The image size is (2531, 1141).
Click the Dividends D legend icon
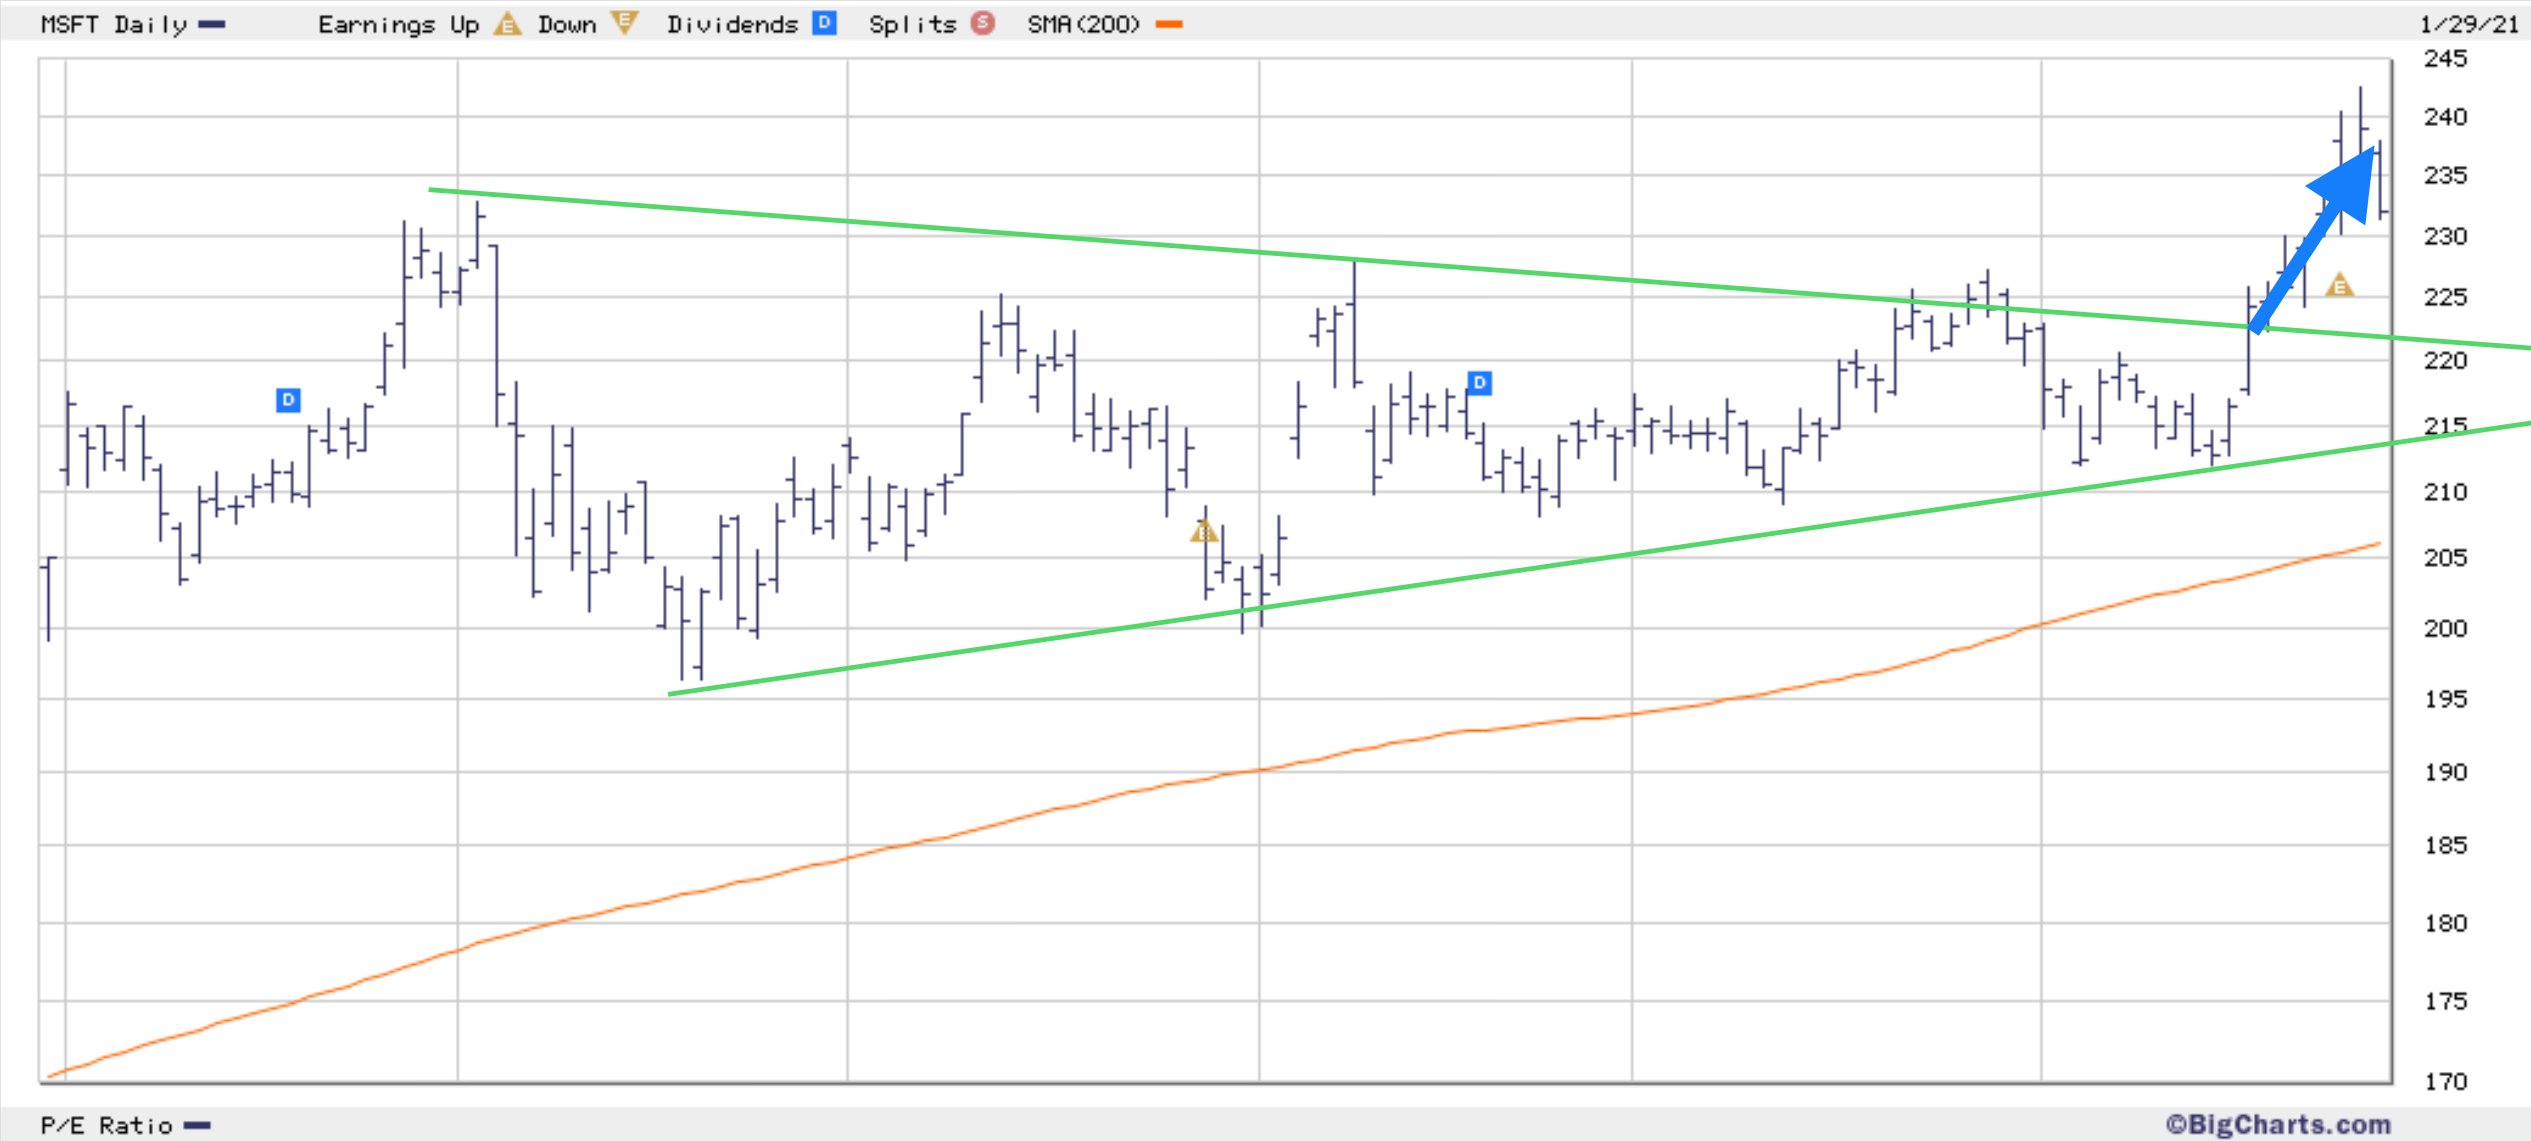click(x=824, y=23)
